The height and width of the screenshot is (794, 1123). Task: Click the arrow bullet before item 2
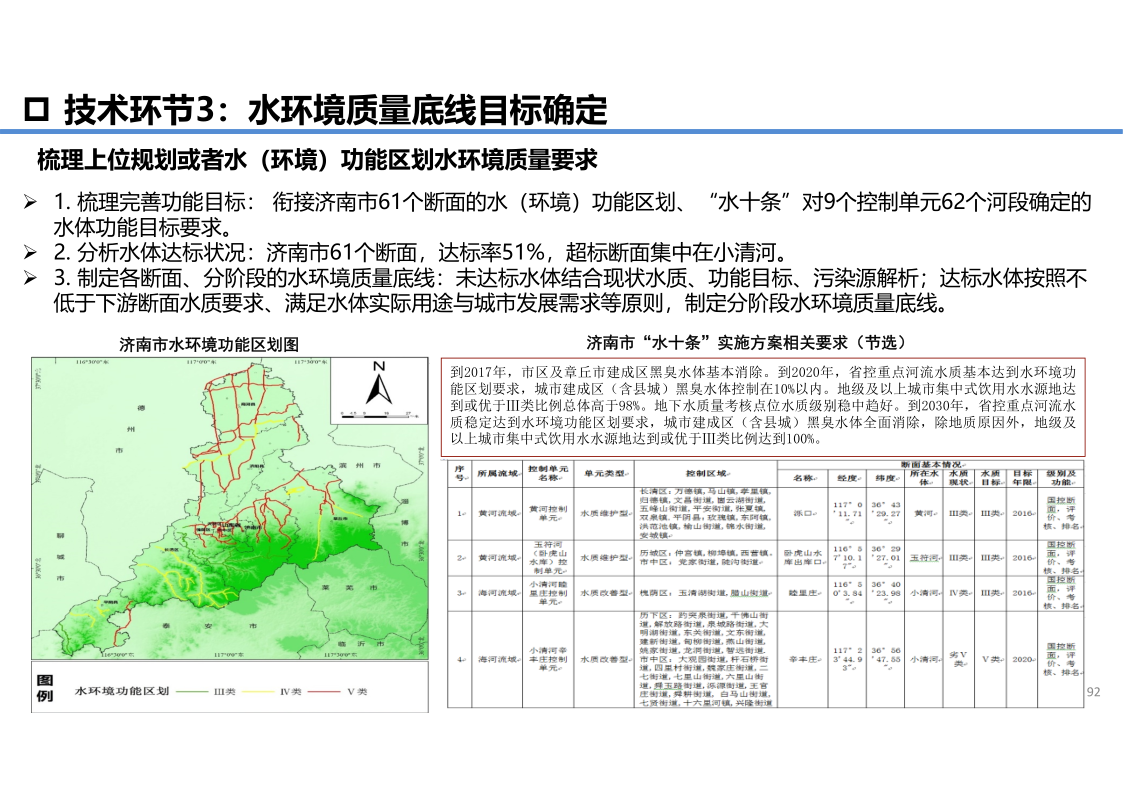(30, 252)
